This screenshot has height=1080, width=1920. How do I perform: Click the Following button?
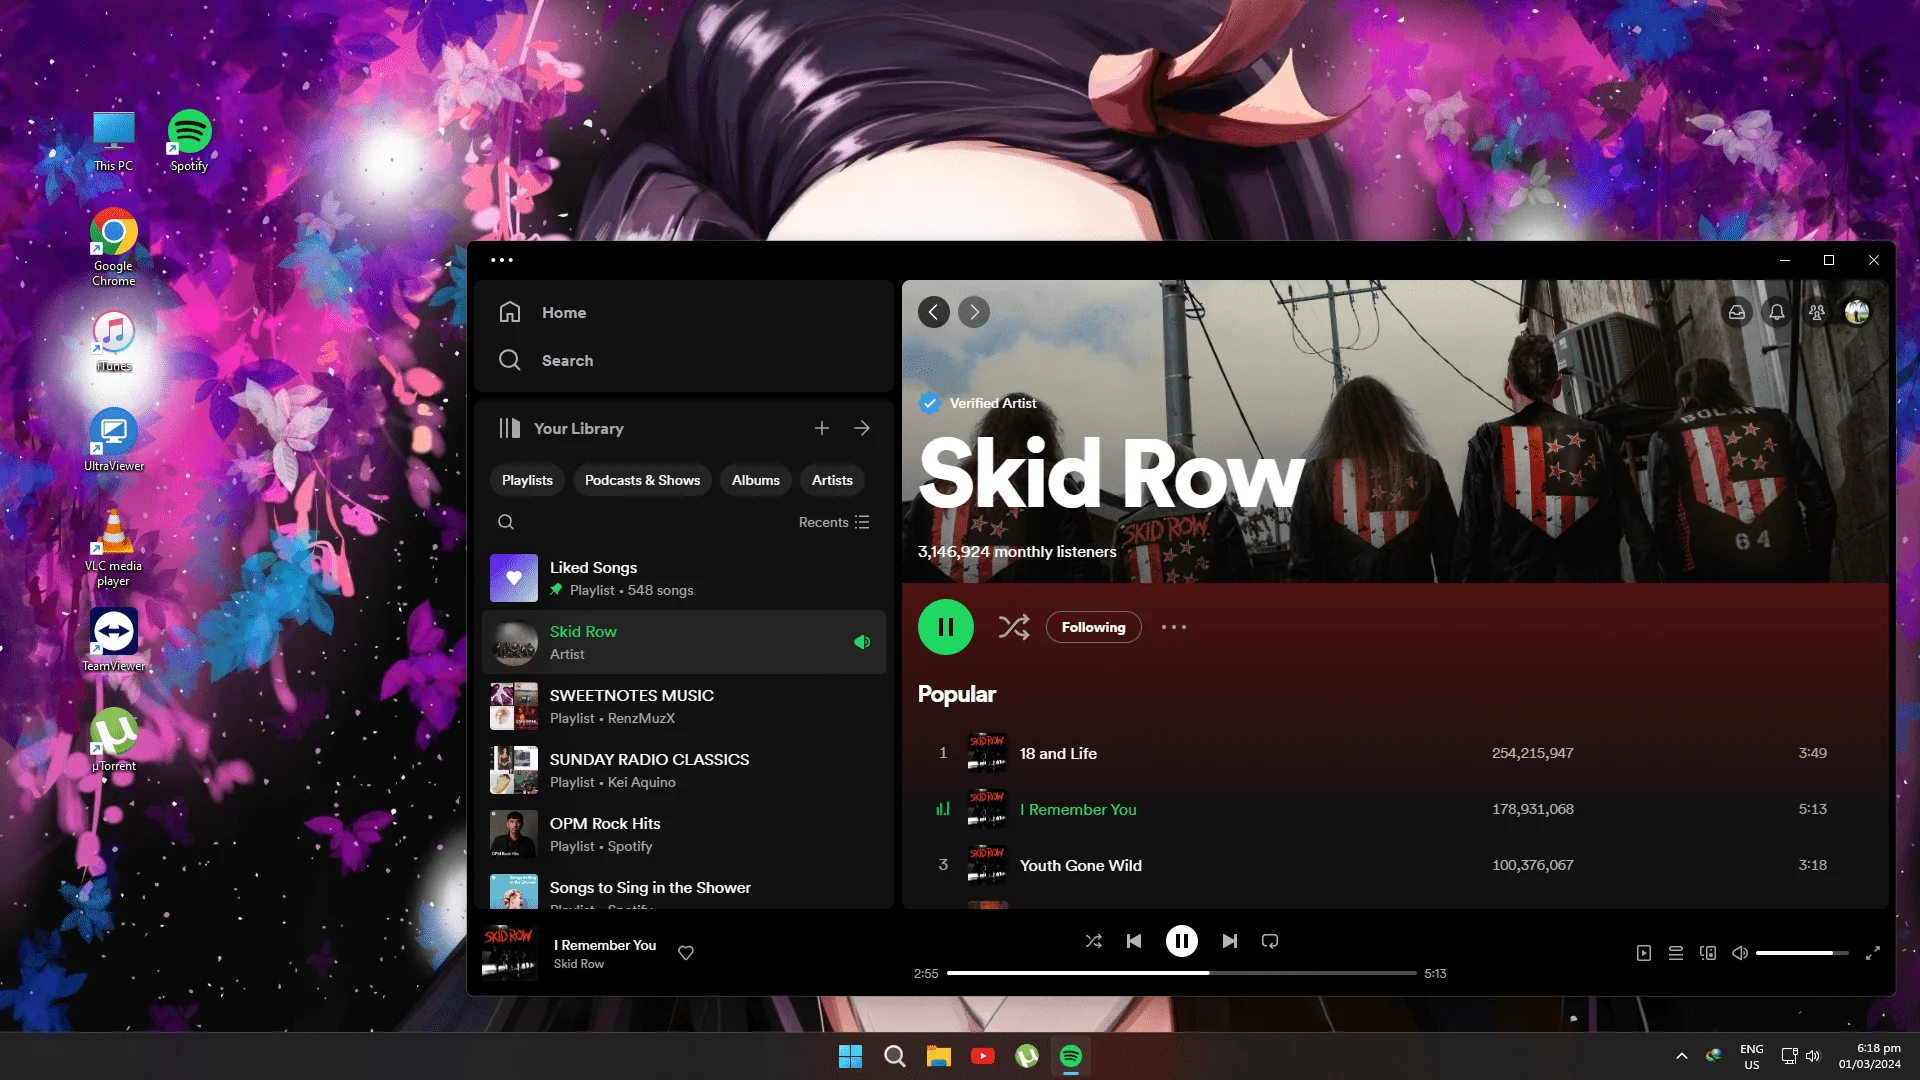coord(1094,627)
